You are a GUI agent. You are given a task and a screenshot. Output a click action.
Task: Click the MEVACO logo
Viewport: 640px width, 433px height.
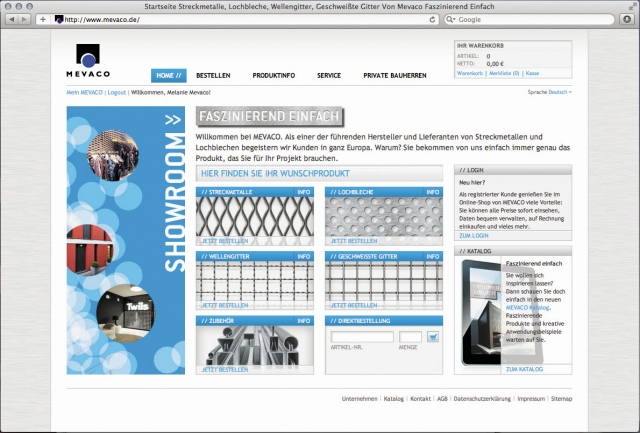88,60
